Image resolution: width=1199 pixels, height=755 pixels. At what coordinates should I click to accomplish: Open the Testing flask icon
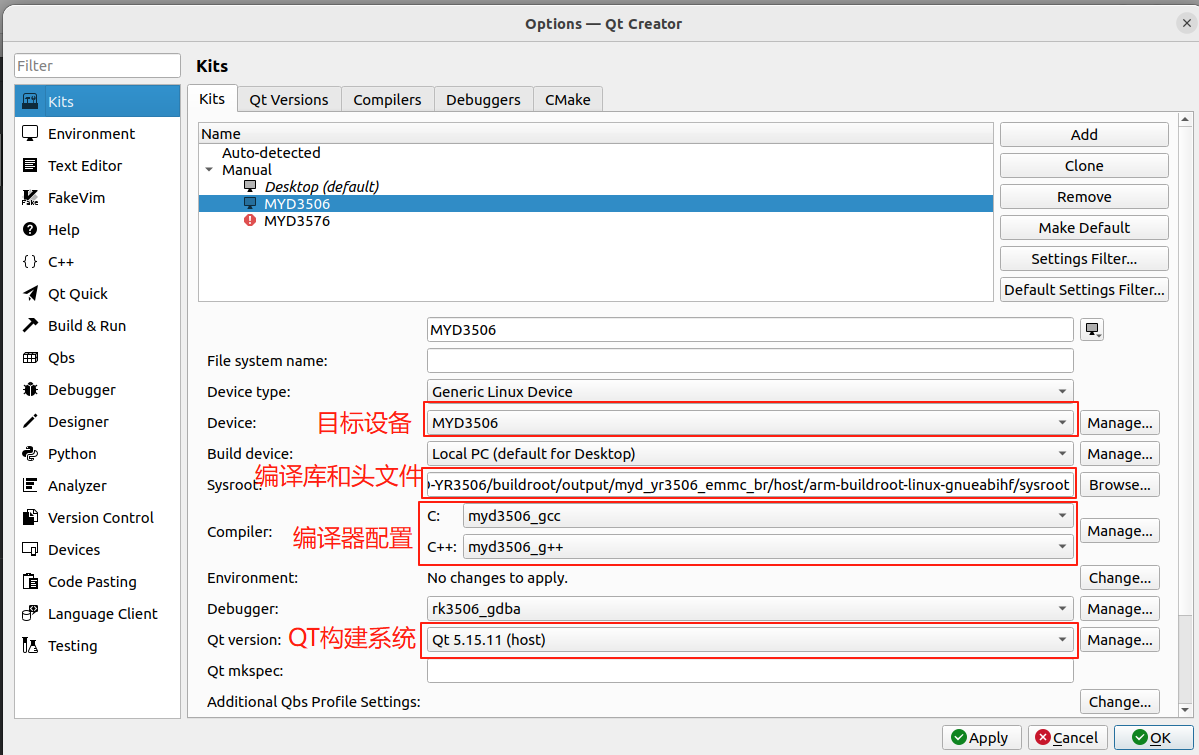click(30, 646)
